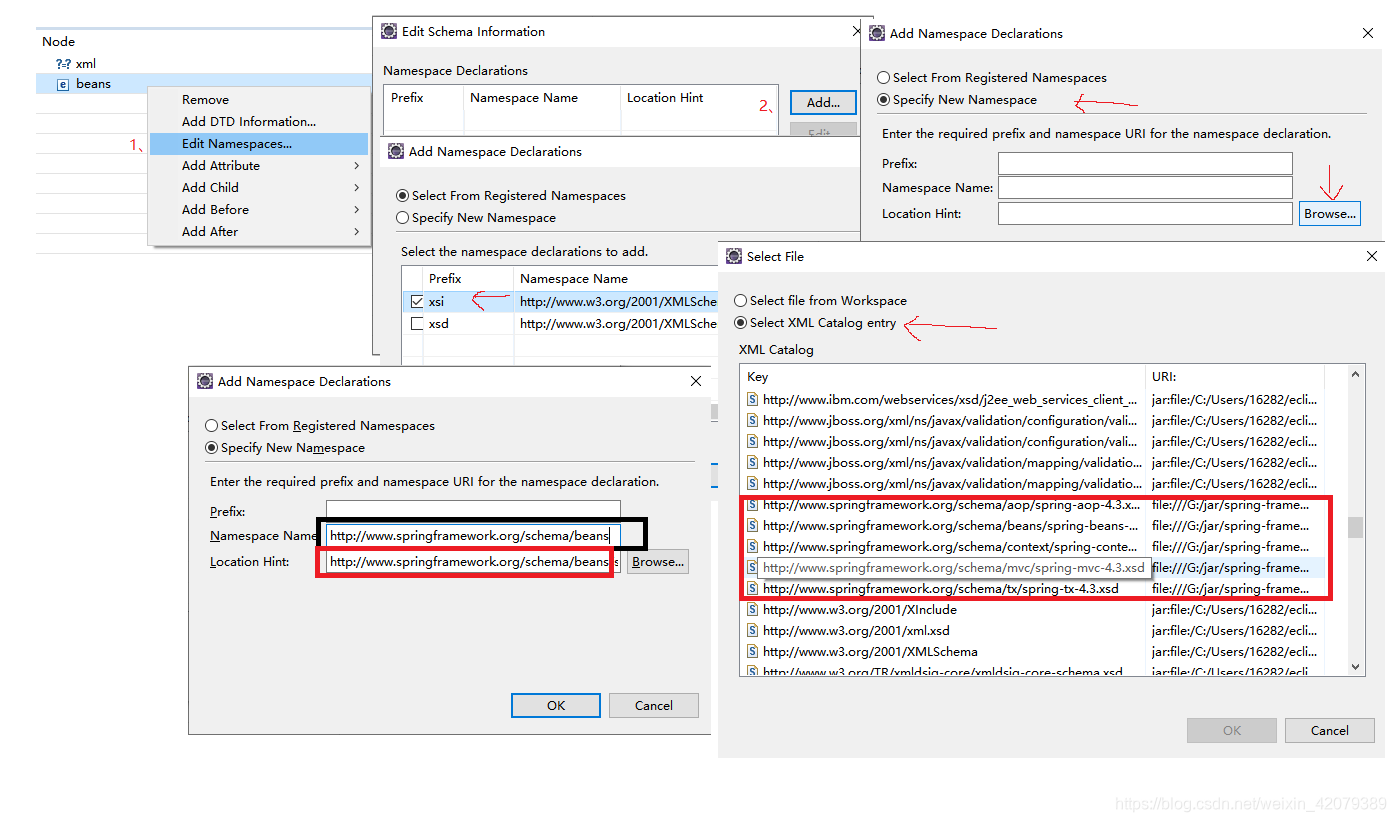Click the empty Prefix field beside Browse dialog

coord(1145,163)
